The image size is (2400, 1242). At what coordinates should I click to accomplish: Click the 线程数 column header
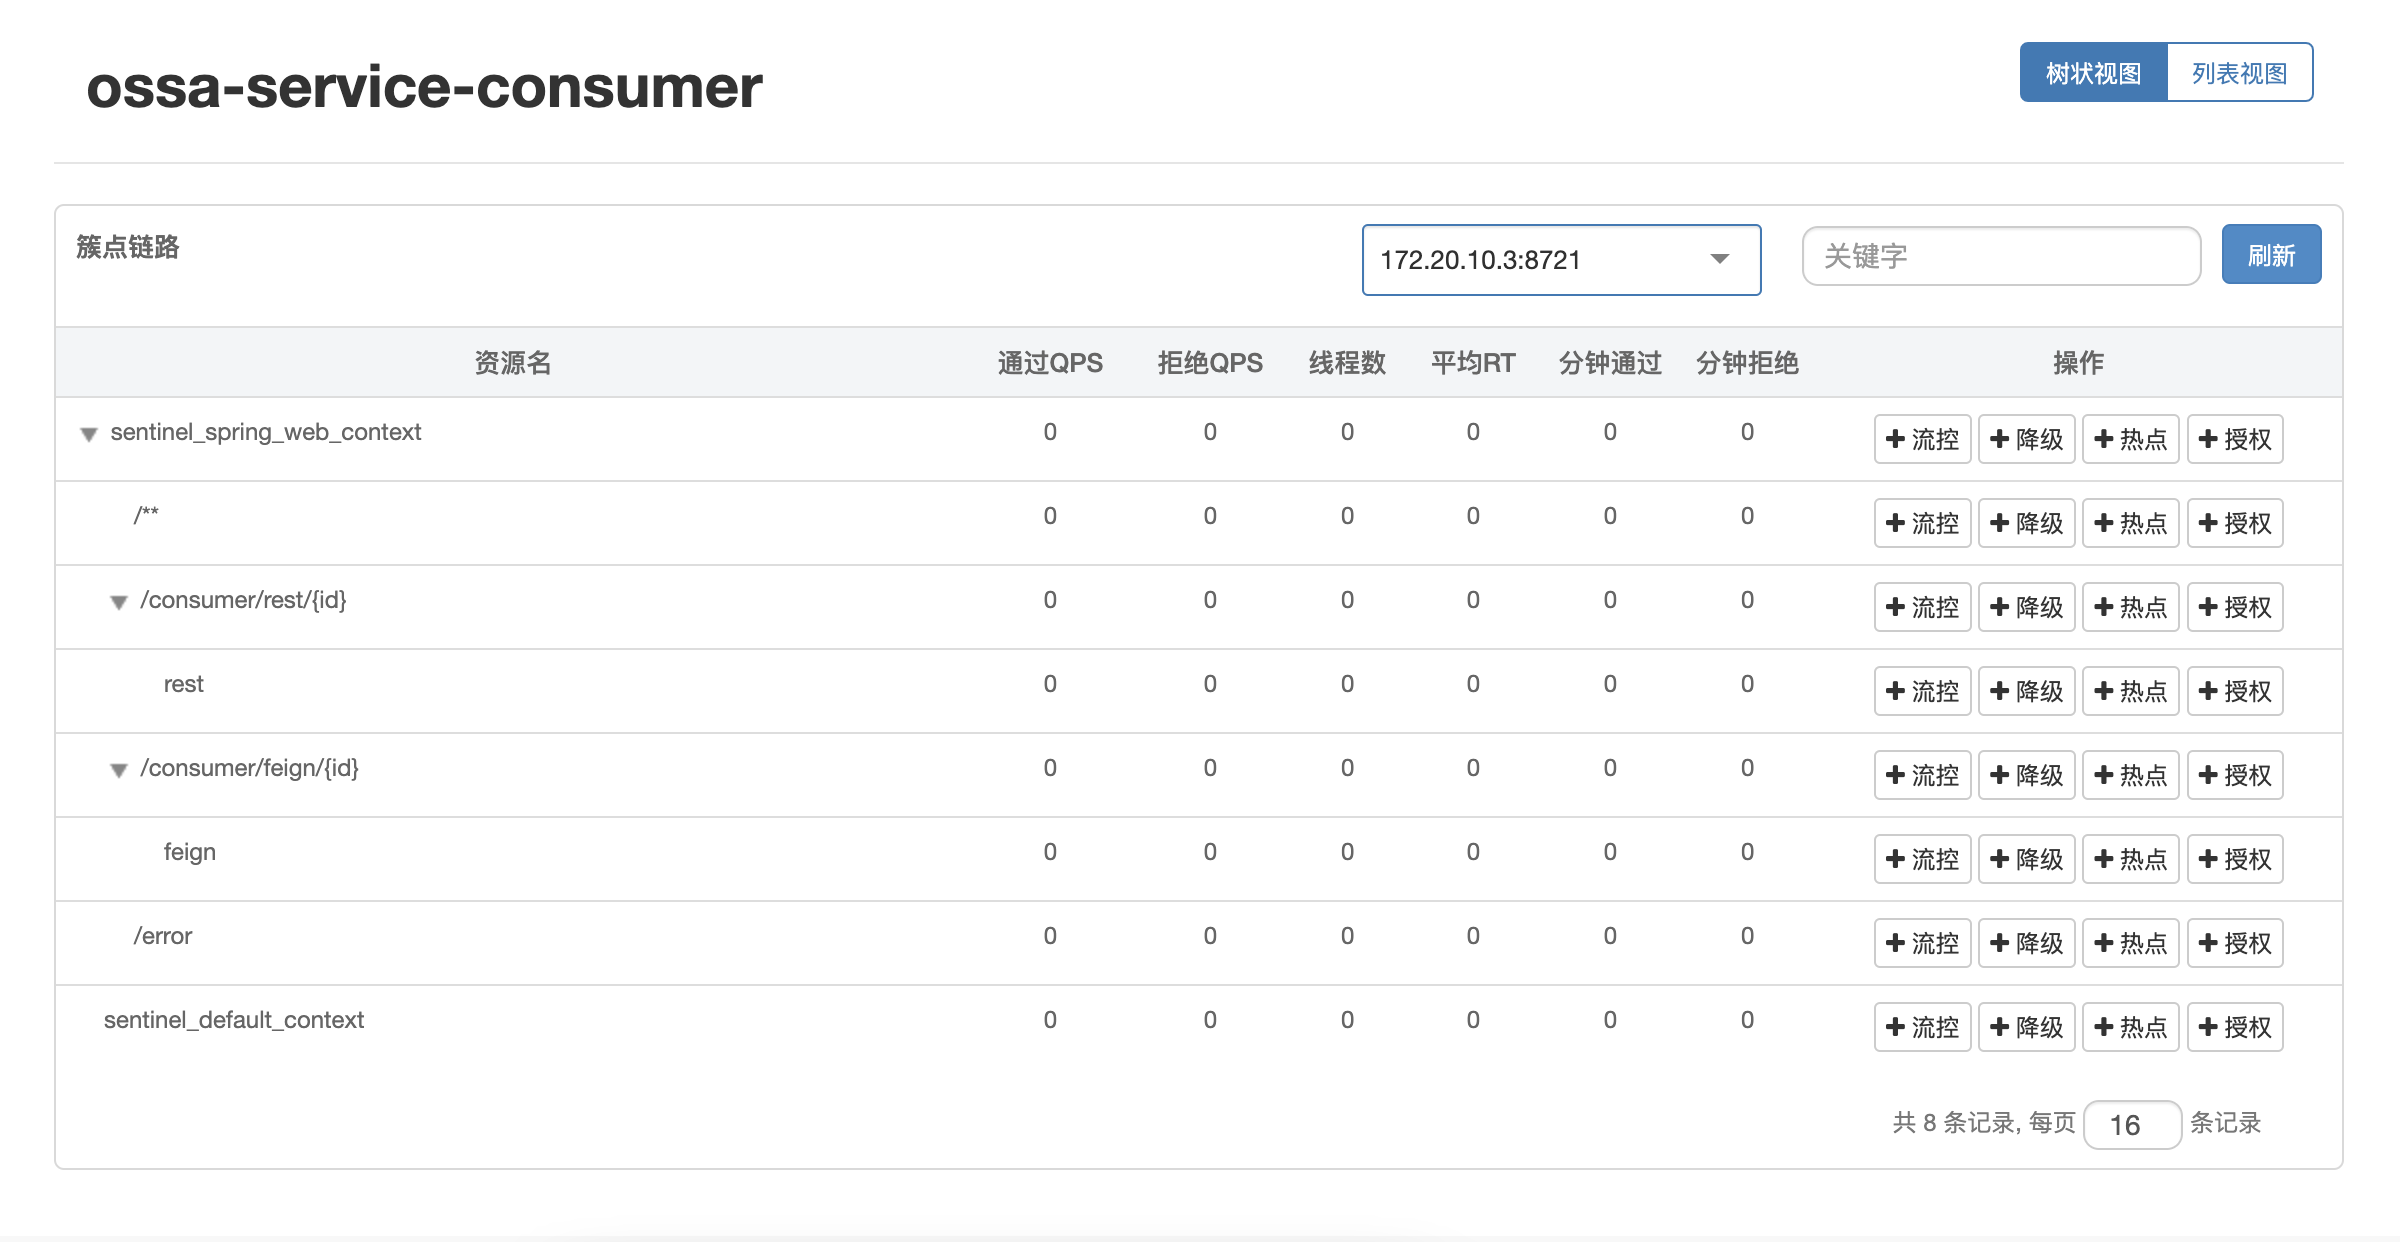pos(1347,363)
